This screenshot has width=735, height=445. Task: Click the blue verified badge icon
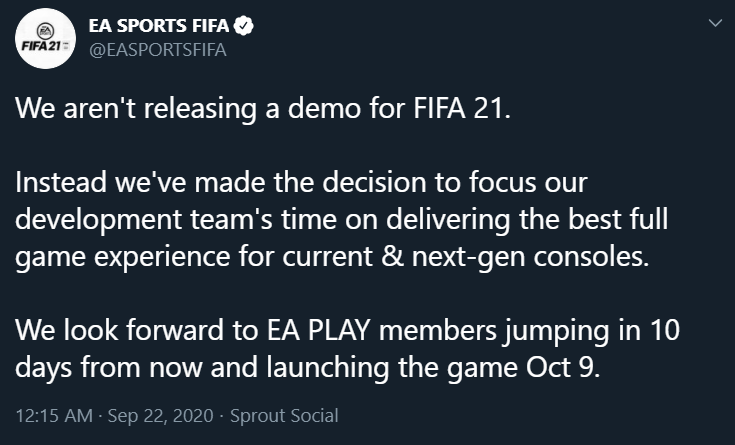(243, 26)
